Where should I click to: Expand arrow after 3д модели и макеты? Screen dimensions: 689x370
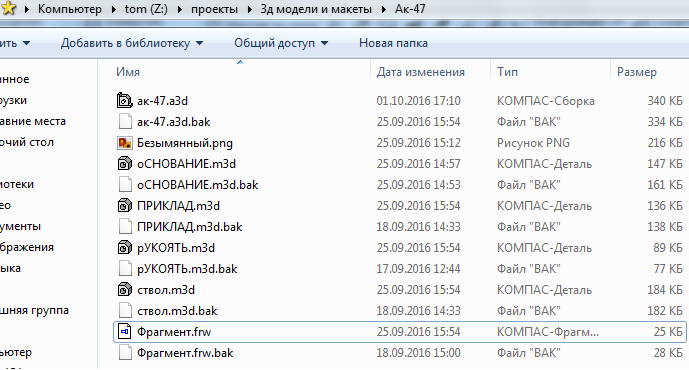384,9
